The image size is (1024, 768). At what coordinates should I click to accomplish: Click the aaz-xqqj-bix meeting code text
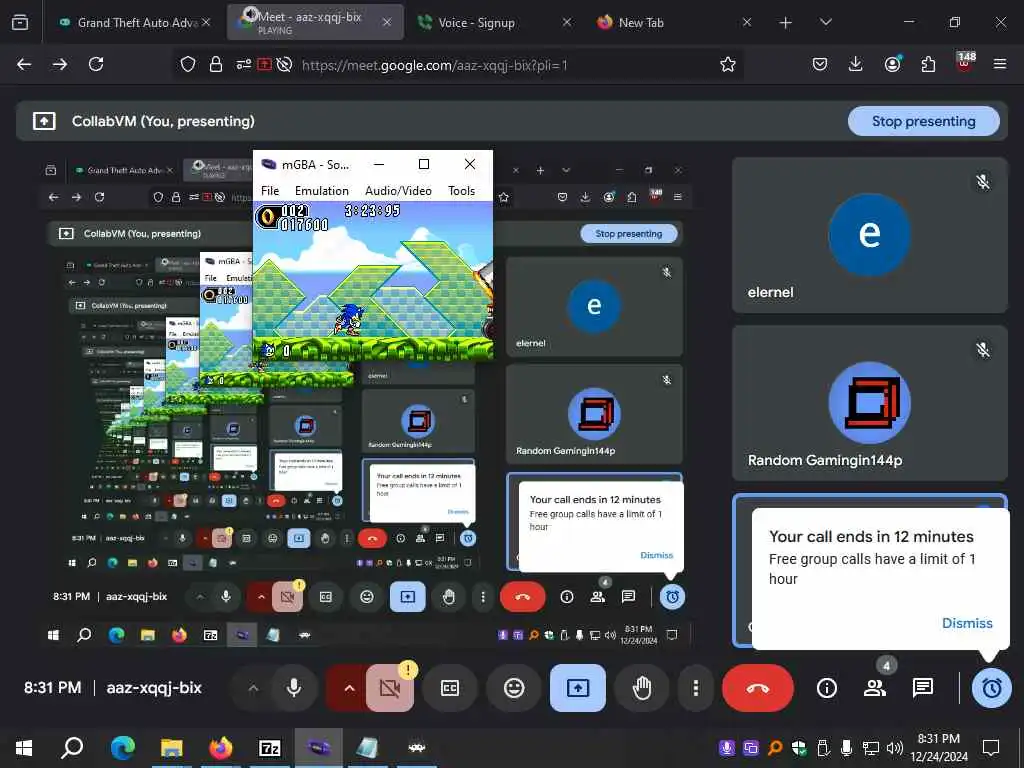[154, 688]
